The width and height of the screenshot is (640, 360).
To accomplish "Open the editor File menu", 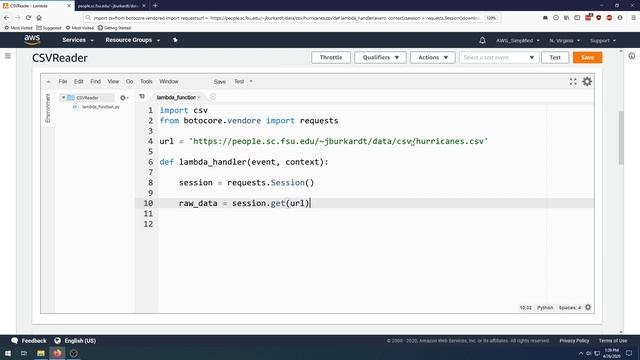I will click(62, 82).
